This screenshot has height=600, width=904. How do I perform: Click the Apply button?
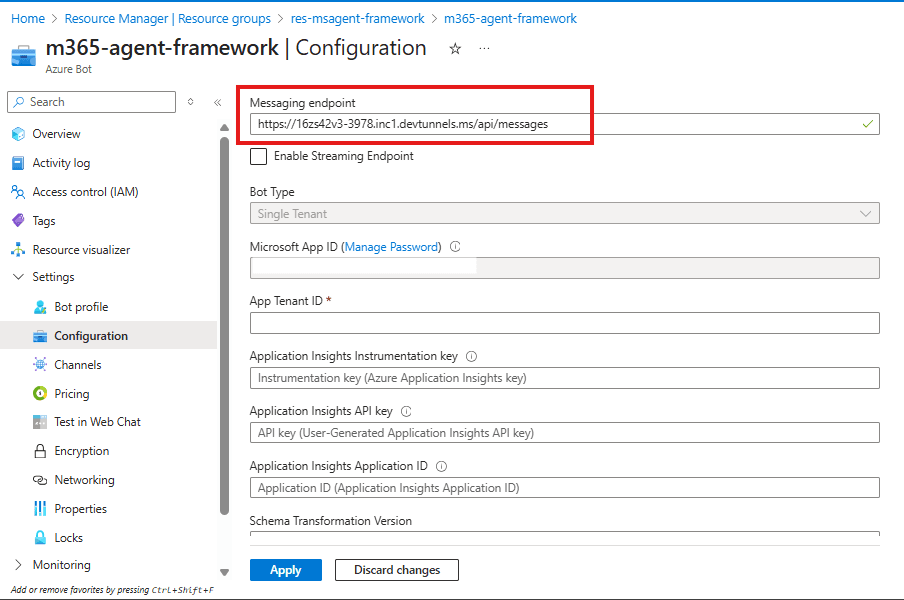(x=285, y=570)
